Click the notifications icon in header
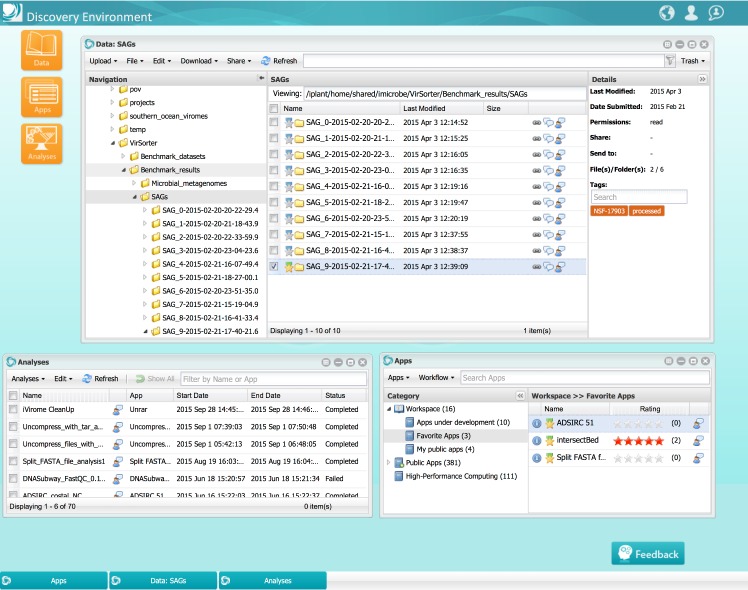 (x=716, y=13)
